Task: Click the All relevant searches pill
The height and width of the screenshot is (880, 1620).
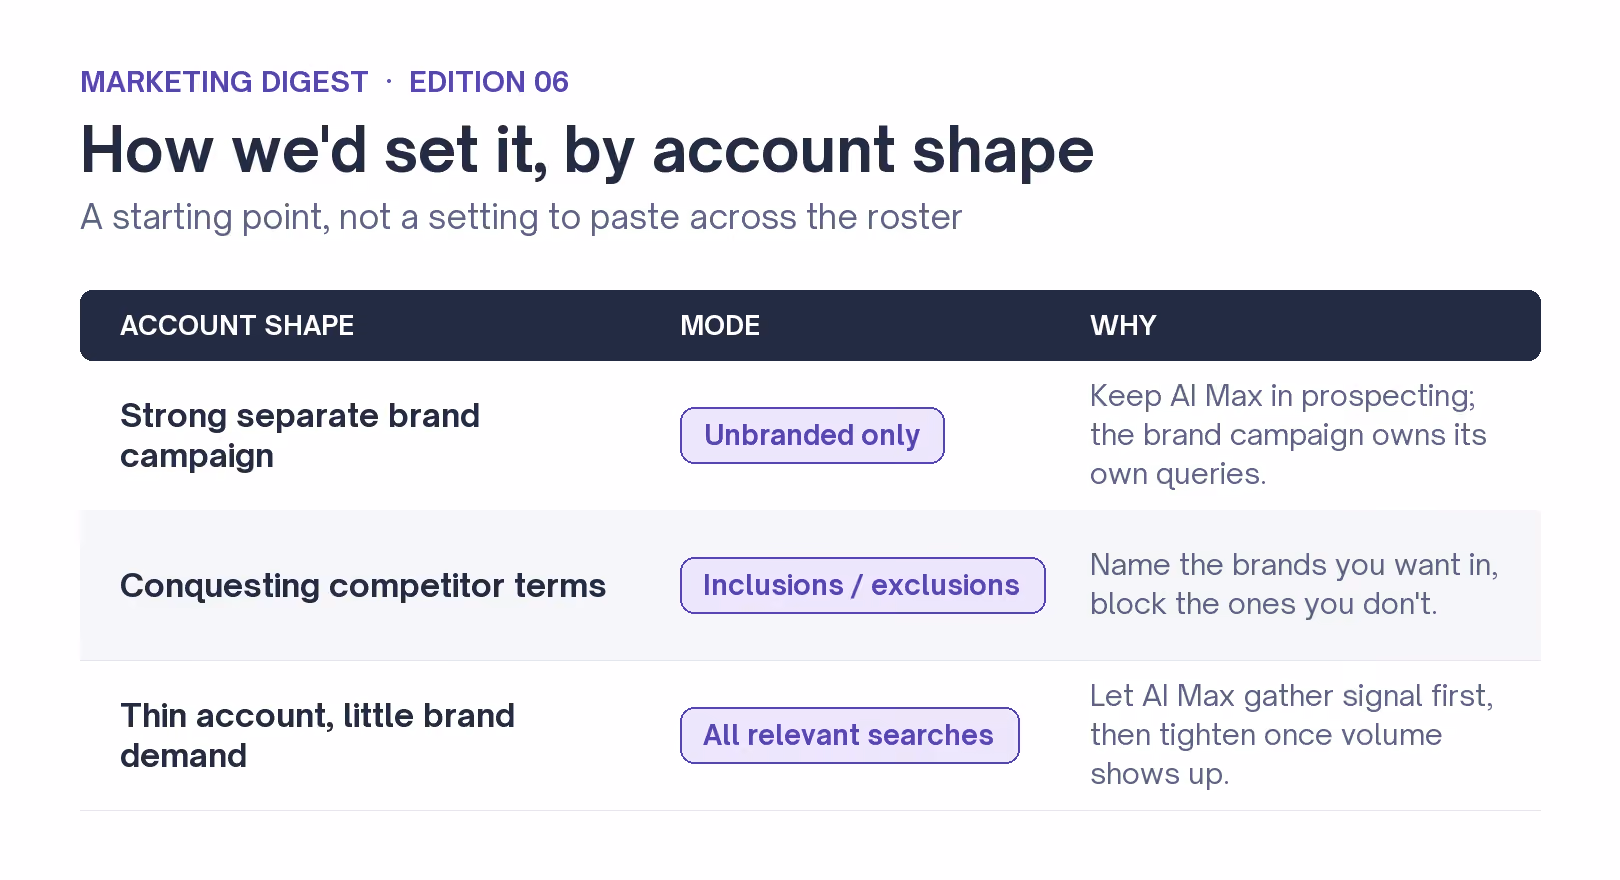Action: (x=849, y=735)
